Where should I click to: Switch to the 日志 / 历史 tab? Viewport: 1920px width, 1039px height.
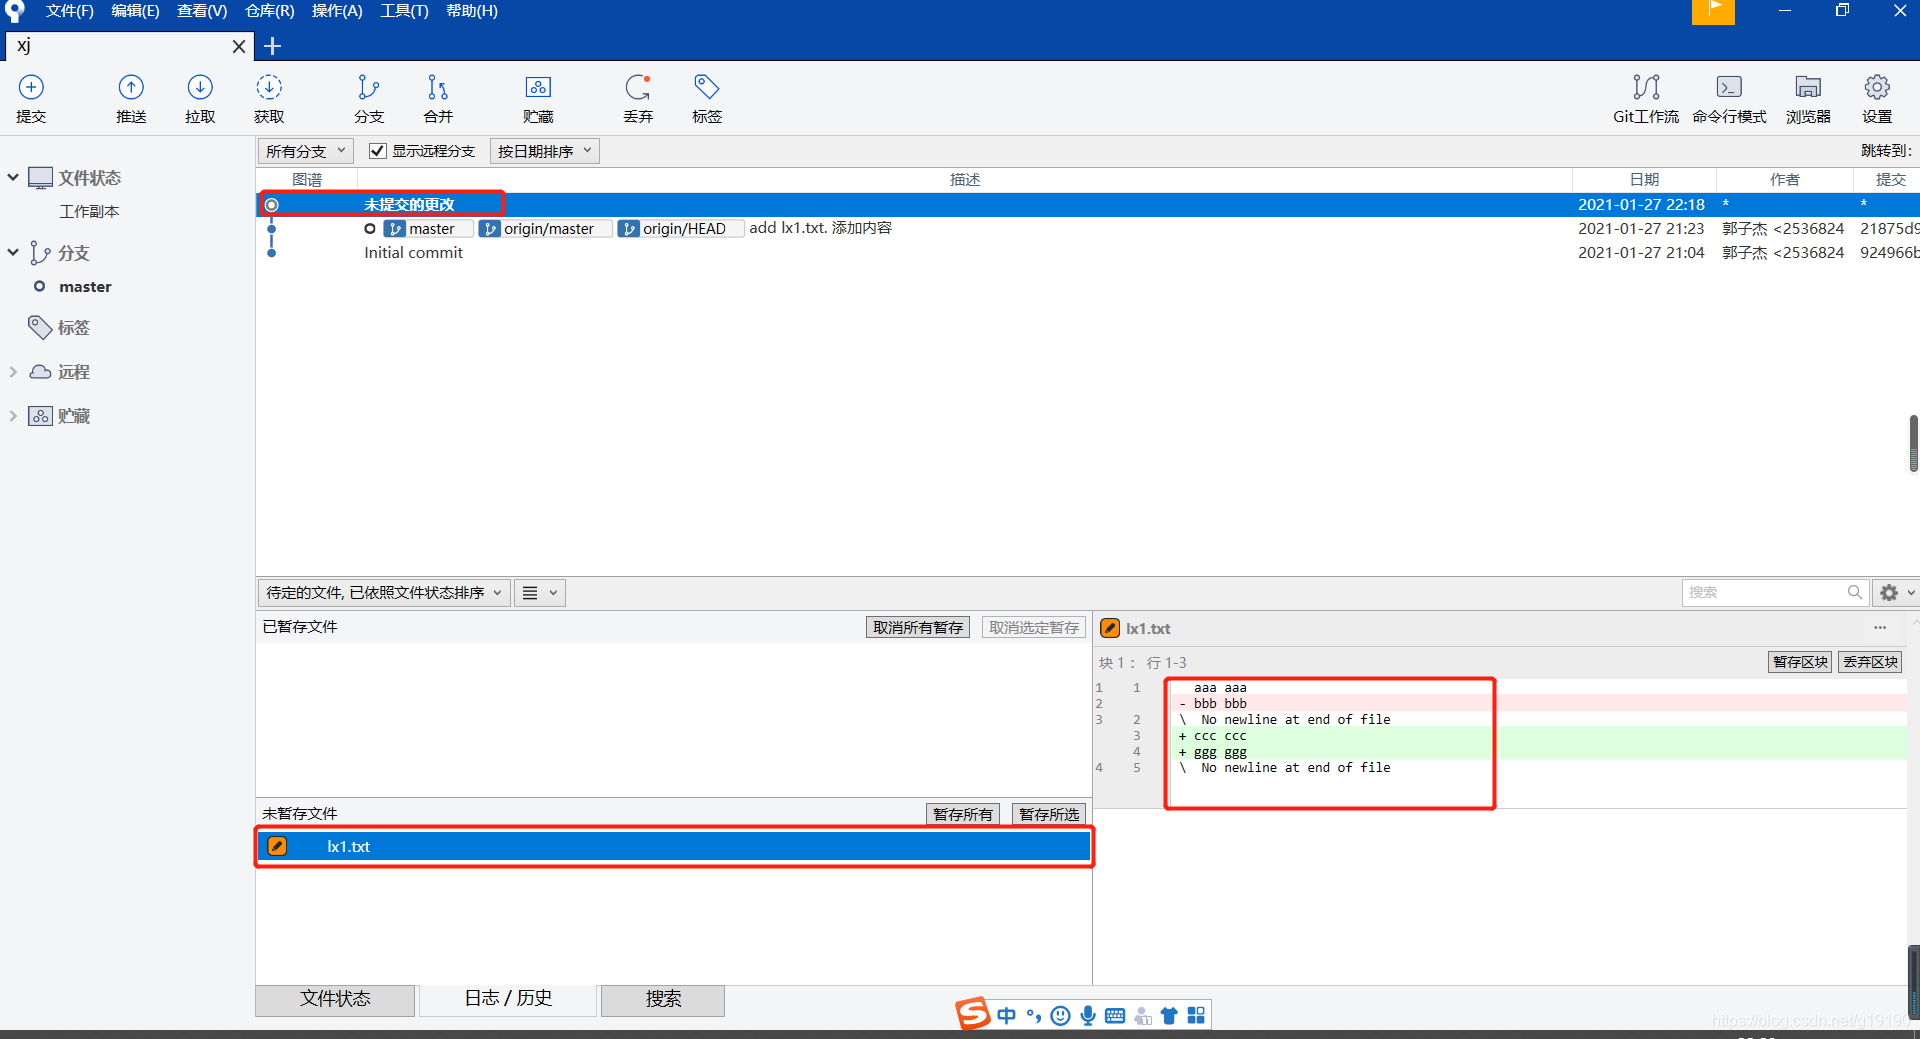click(x=508, y=999)
